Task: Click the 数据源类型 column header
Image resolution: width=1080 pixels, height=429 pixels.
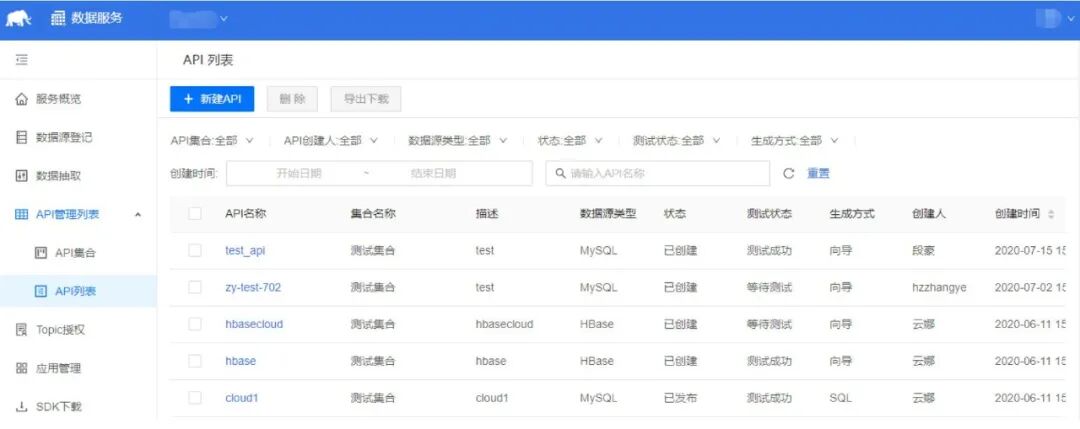Action: tap(608, 214)
